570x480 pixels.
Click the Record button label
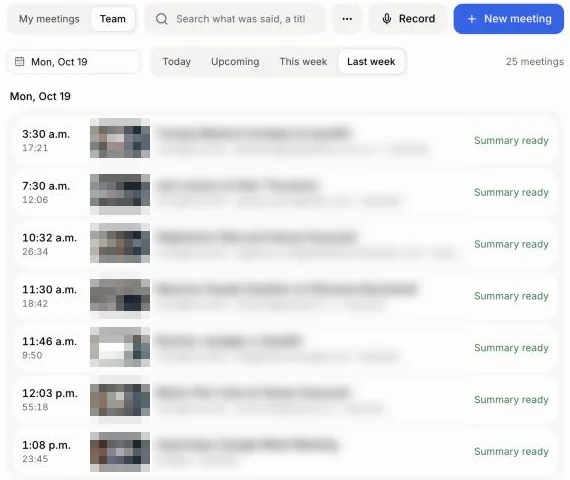click(417, 19)
